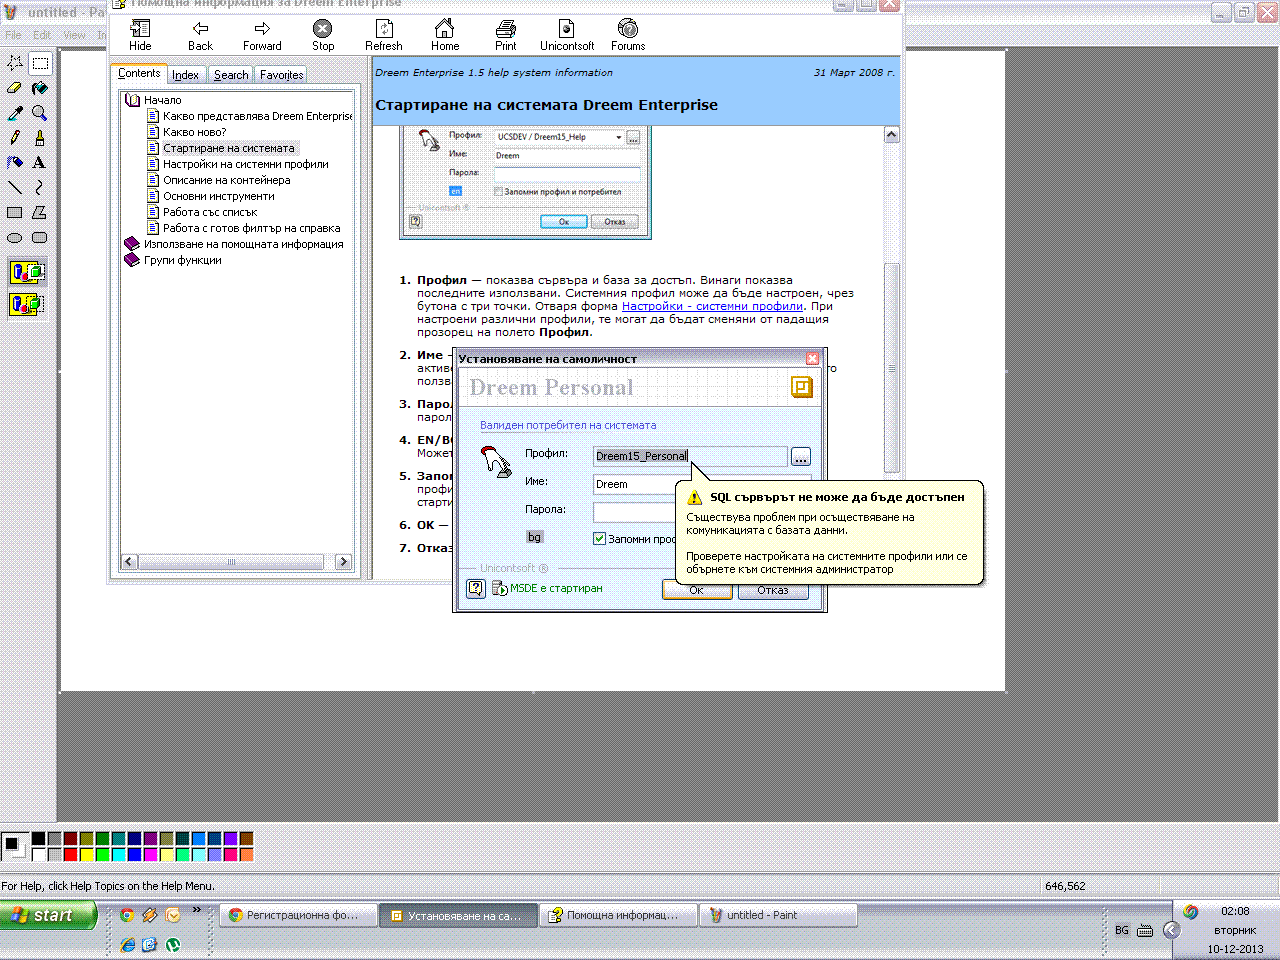Expand quick launch overflow chevron on taskbar
The image size is (1280, 960).
coord(197,911)
